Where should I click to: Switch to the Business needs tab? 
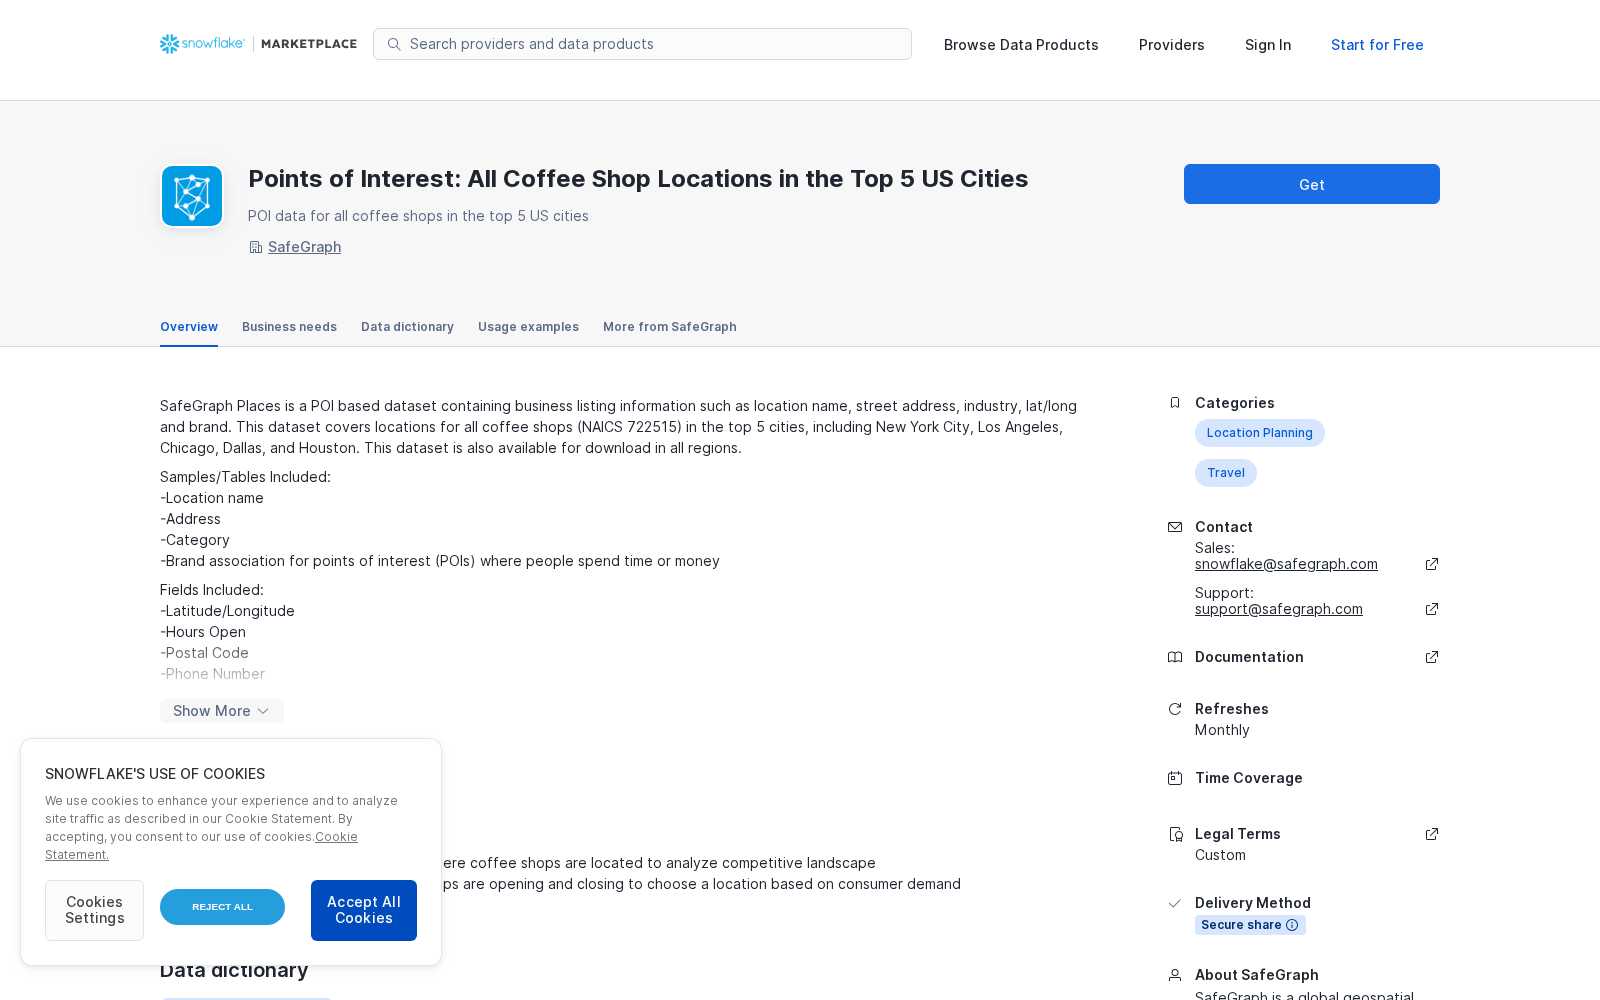[289, 327]
